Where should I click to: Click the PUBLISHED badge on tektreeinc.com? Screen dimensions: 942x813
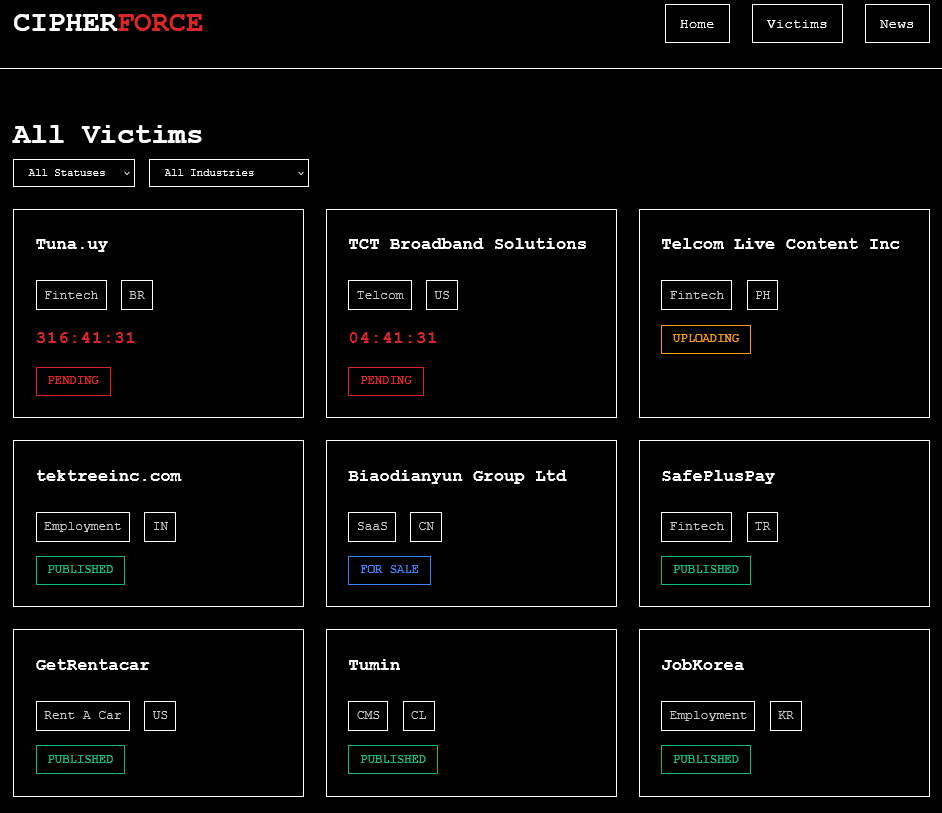[80, 570]
